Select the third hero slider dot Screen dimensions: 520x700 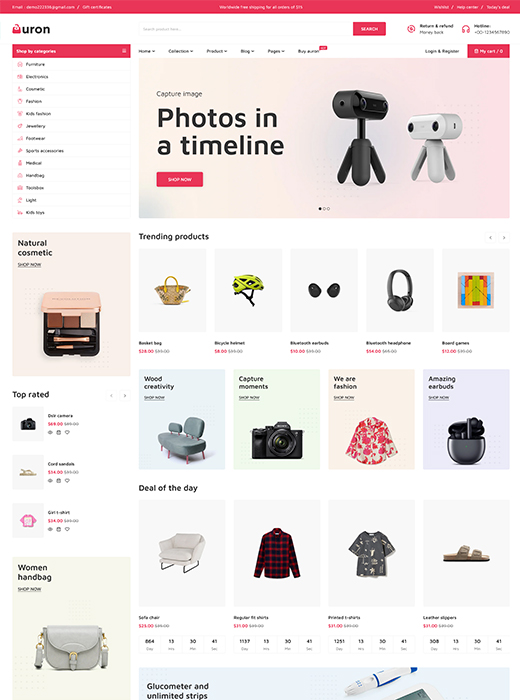click(x=329, y=208)
